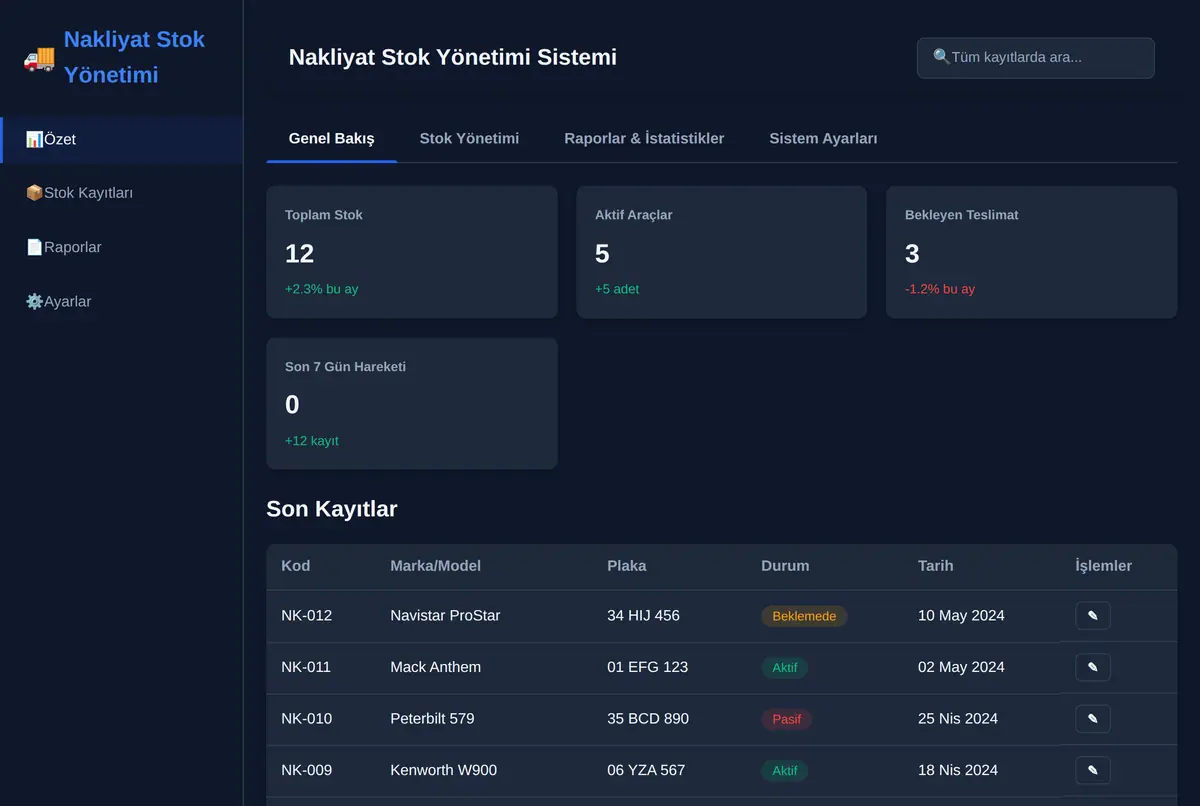Click the +5 adet text
This screenshot has height=806, width=1200.
pyautogui.click(x=617, y=289)
